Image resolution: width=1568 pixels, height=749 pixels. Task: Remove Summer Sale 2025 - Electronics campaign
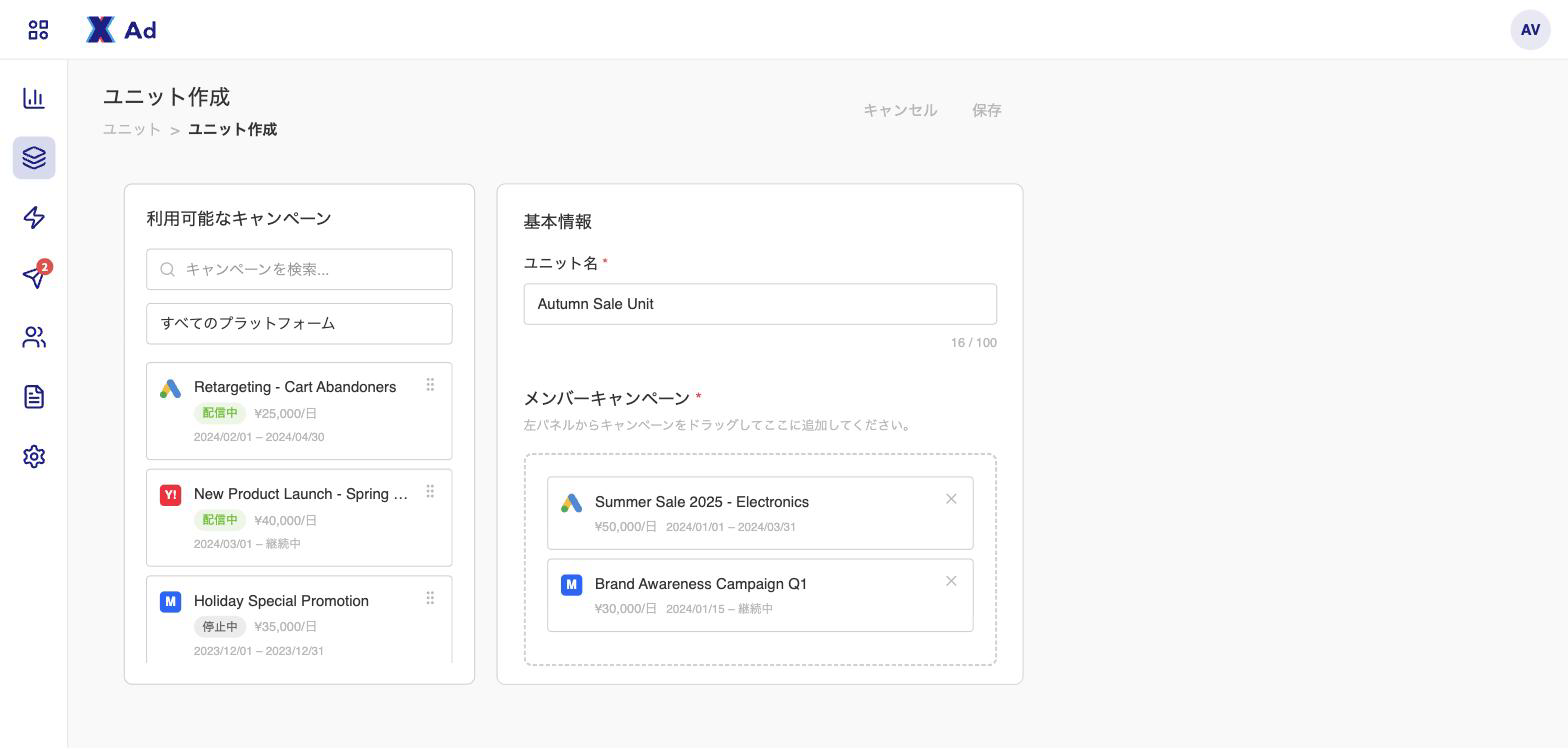click(x=951, y=499)
